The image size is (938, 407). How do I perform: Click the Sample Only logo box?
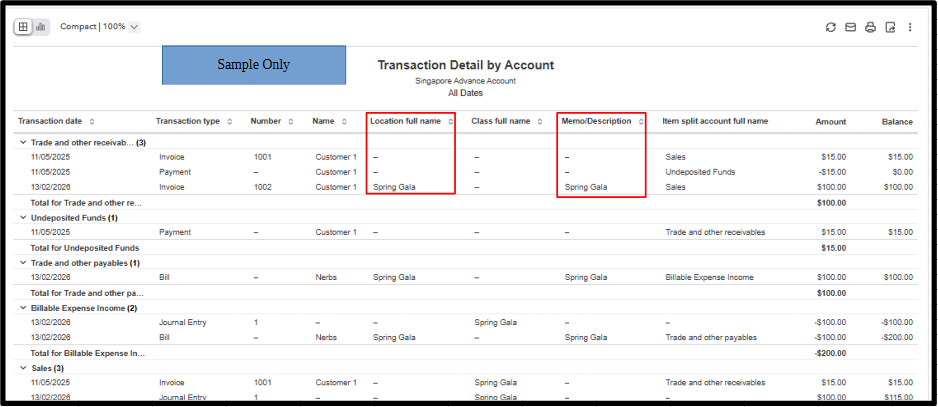tap(254, 65)
